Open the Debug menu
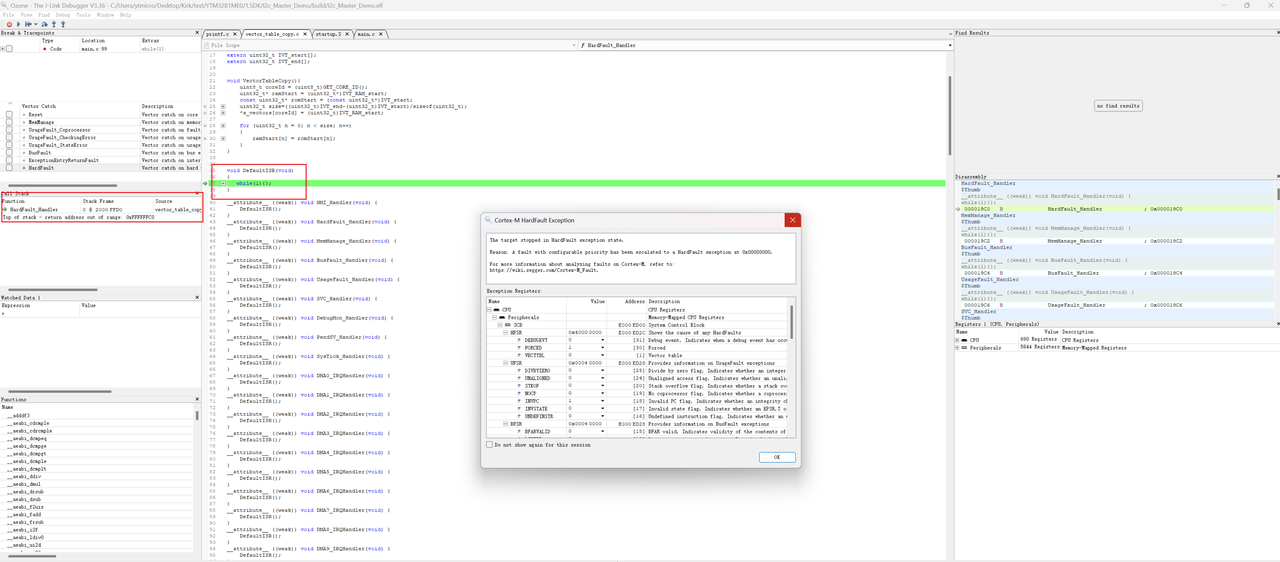 (x=63, y=15)
